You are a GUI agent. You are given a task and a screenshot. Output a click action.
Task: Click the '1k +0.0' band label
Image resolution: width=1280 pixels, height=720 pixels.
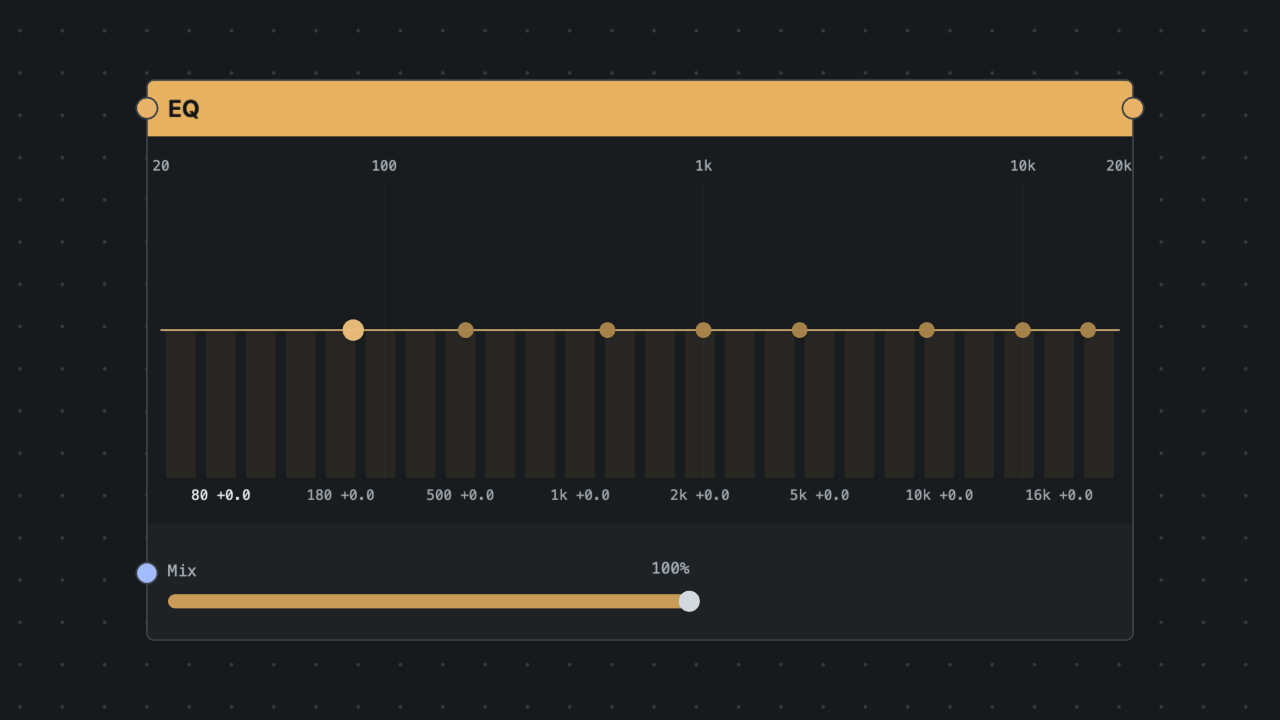pos(580,495)
